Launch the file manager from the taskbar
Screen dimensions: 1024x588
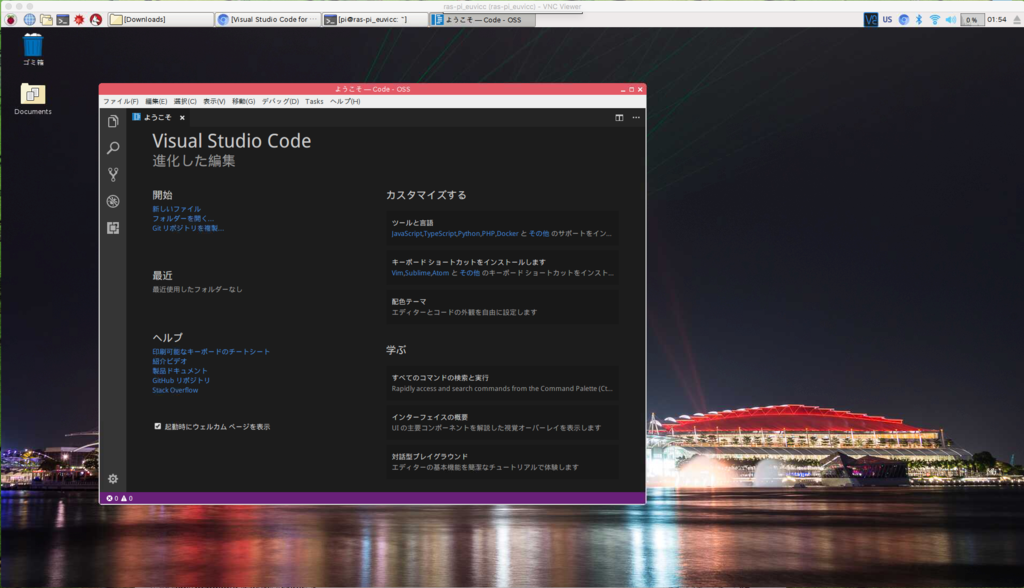46,20
